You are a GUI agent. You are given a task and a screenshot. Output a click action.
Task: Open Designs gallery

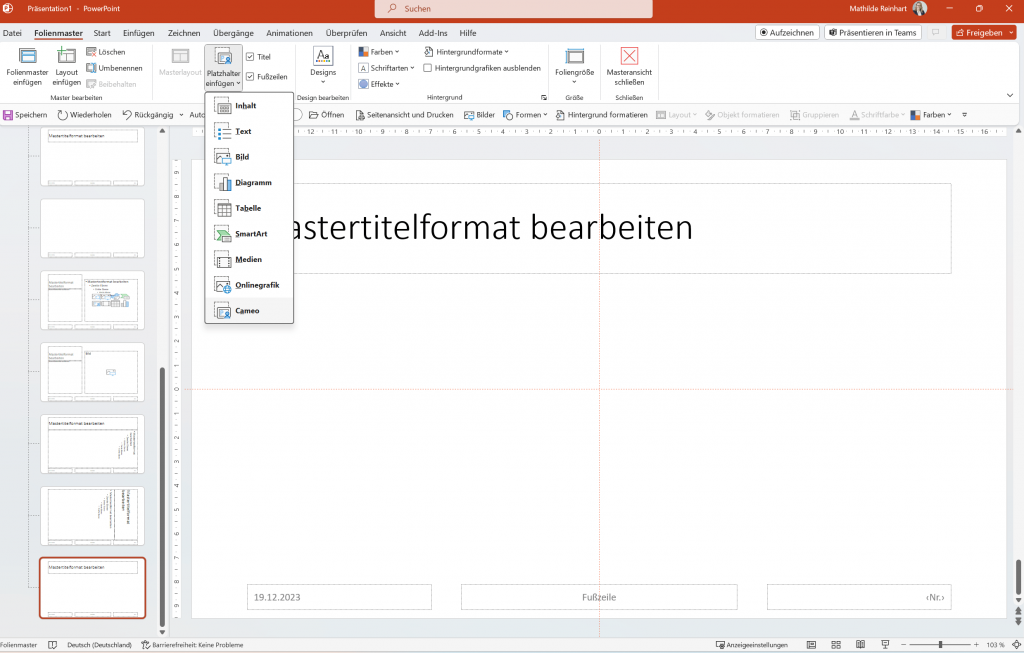tap(323, 65)
